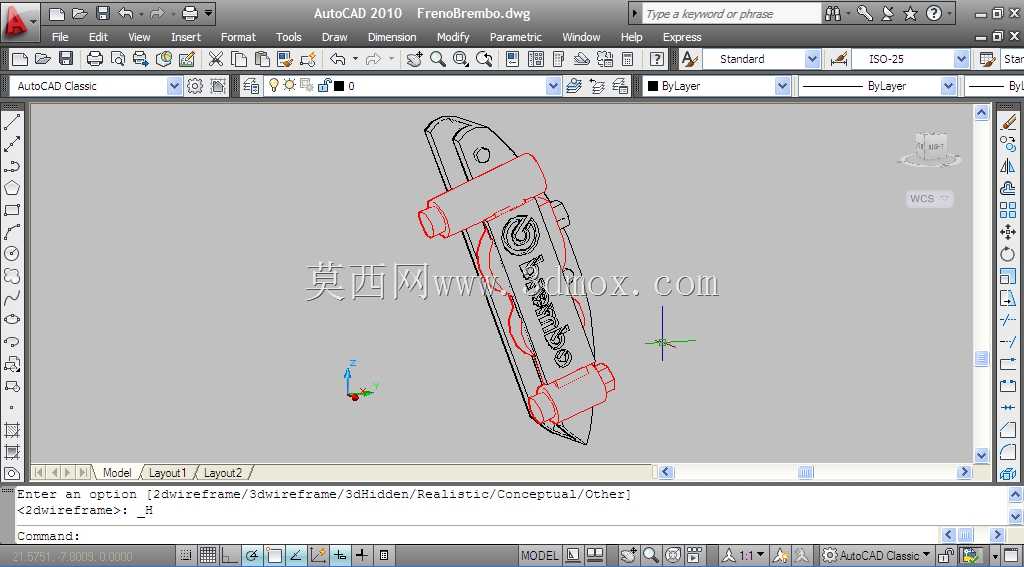The image size is (1024, 567).
Task: Click the MODEL space button in status bar
Action: [x=539, y=555]
